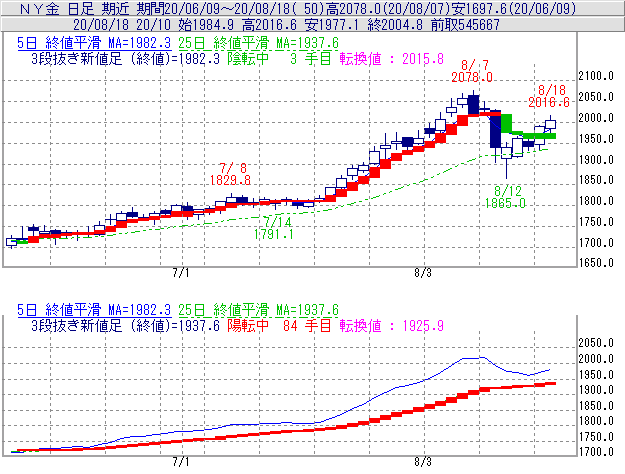625x474 pixels.
Task: Click the 8/3 date label on lower chart
Action: tap(422, 464)
